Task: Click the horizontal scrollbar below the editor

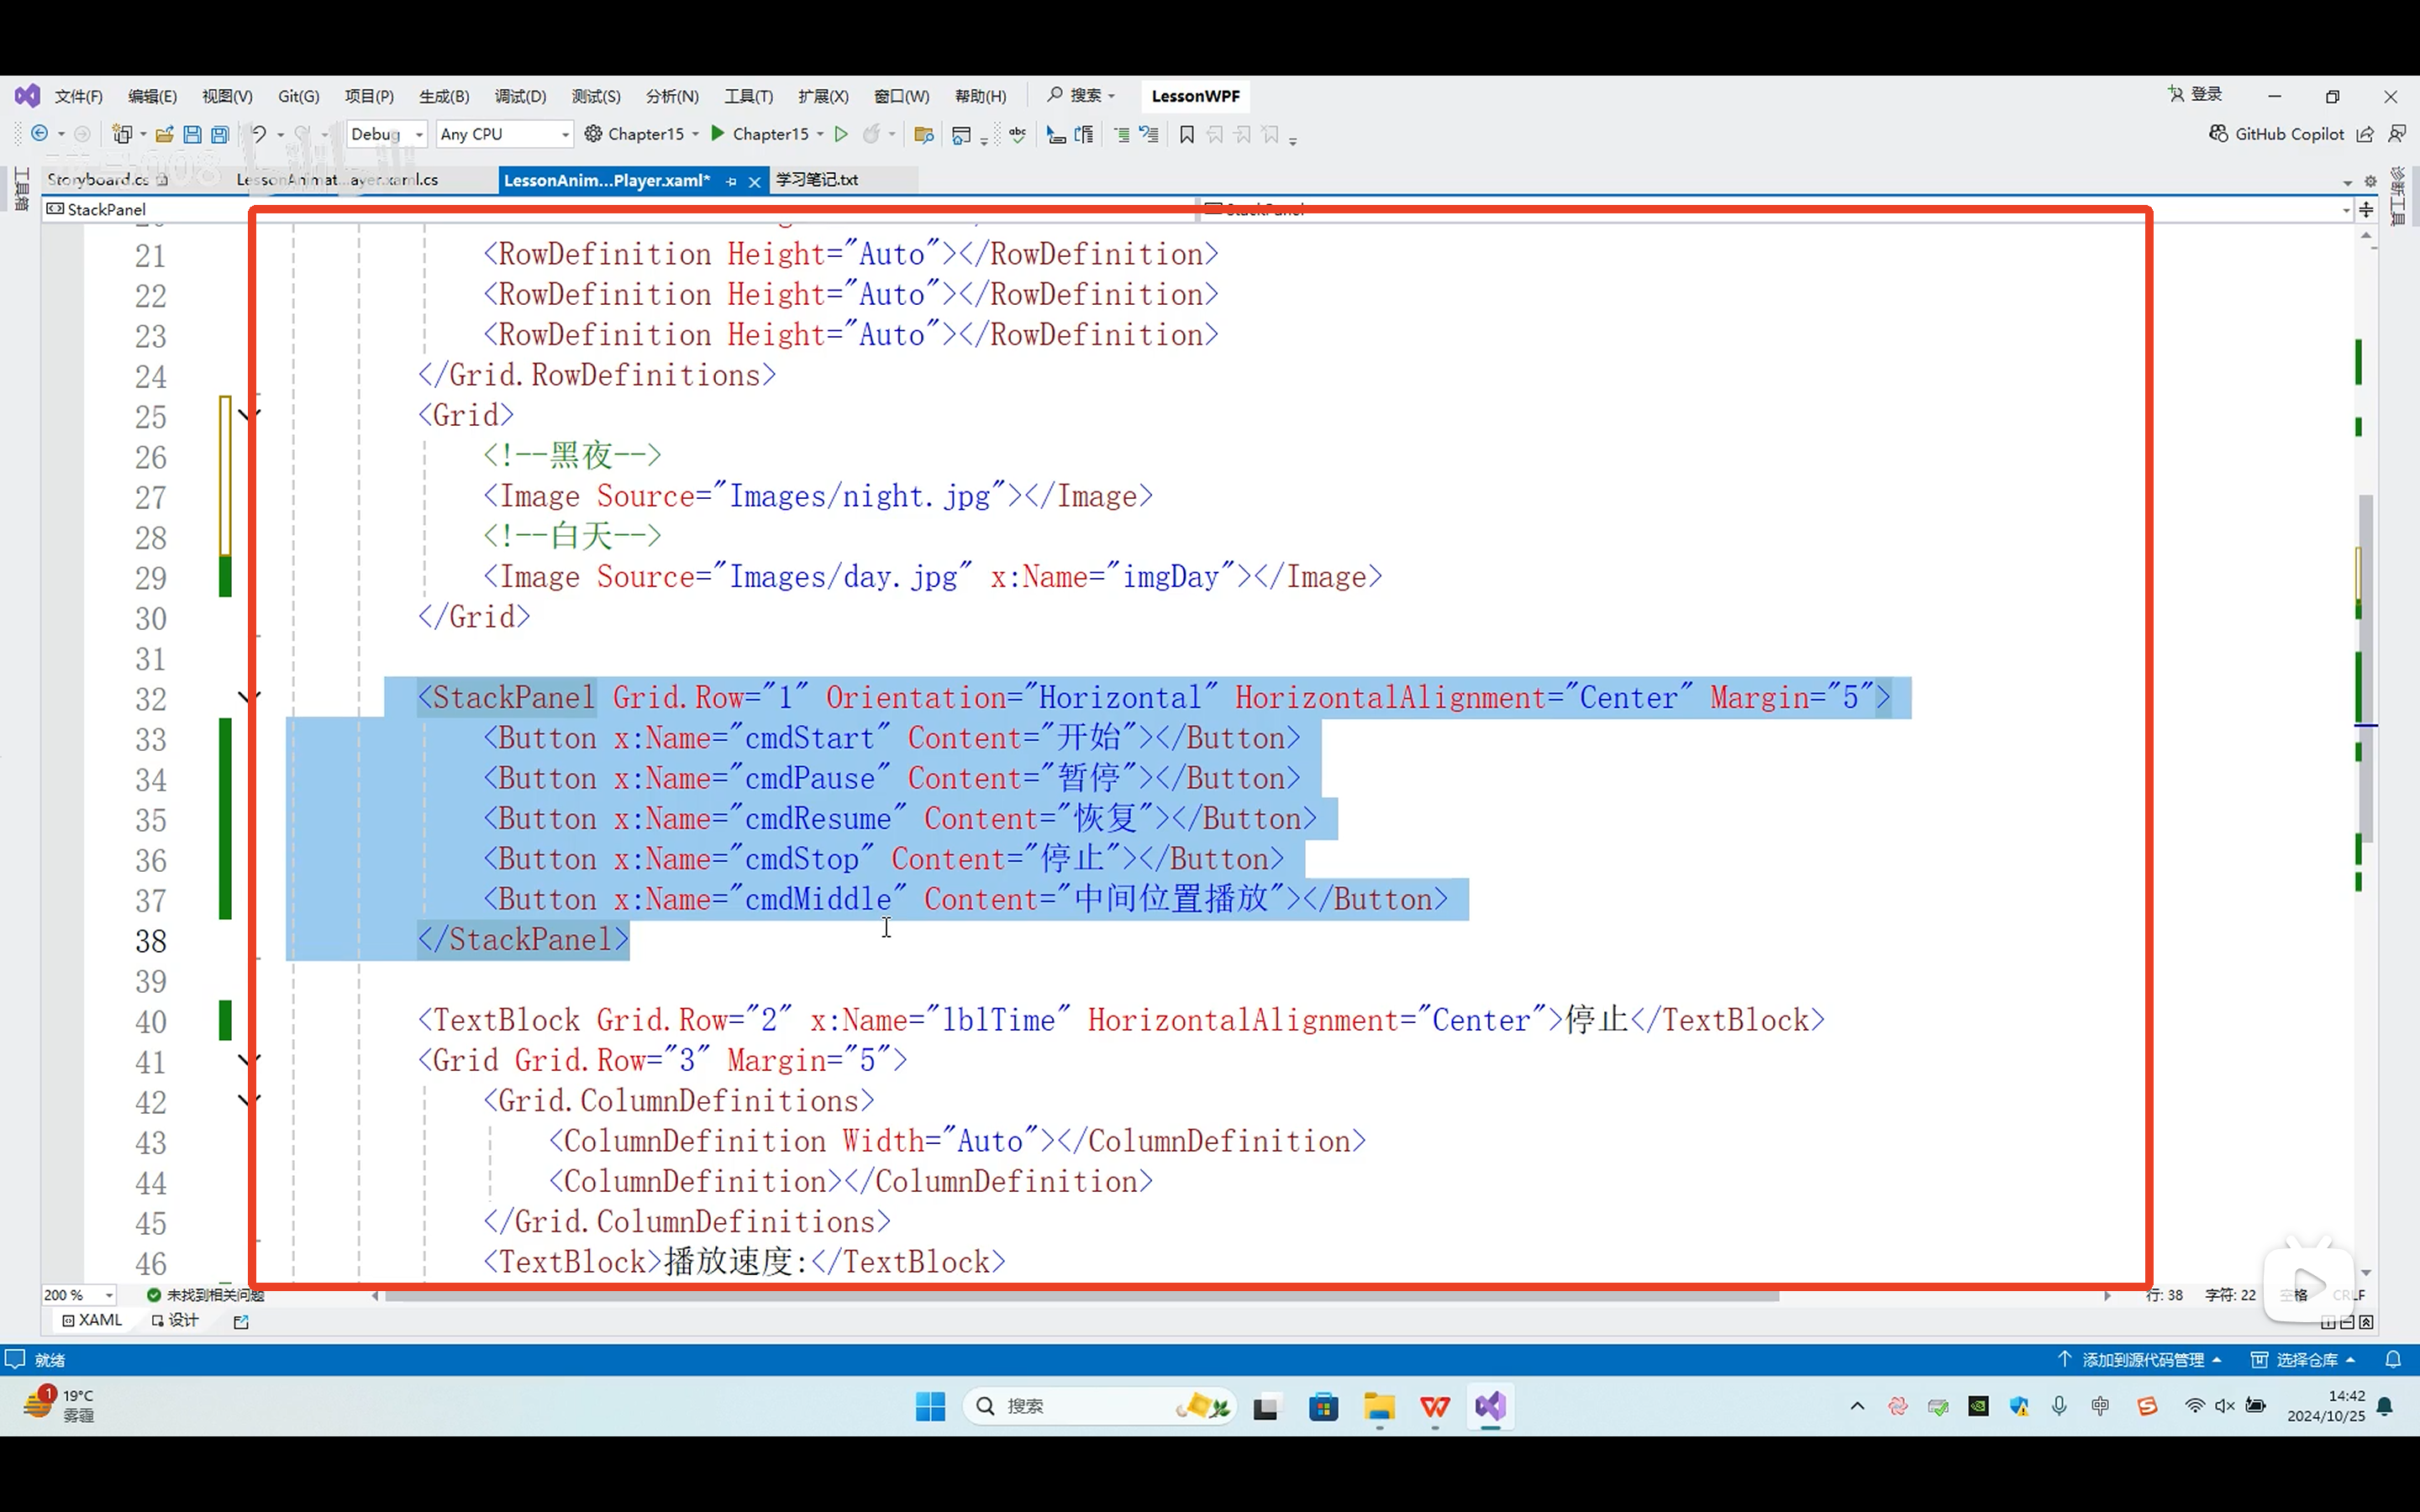Action: 1080,1296
